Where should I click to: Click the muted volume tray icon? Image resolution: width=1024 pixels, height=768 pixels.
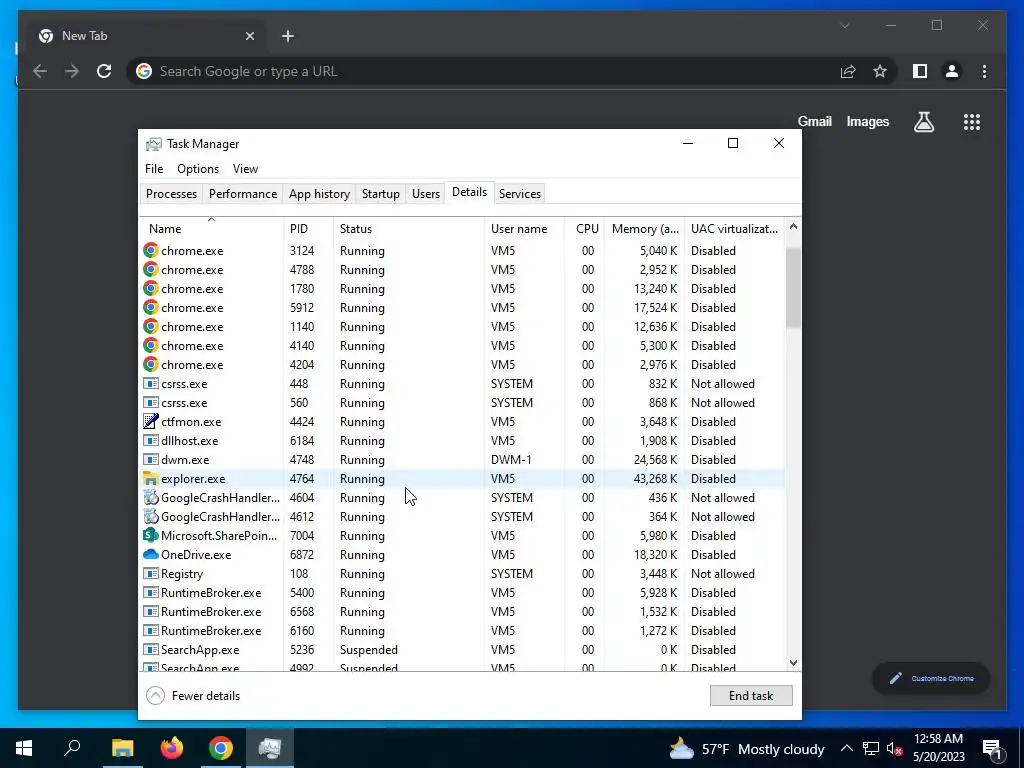click(x=894, y=748)
